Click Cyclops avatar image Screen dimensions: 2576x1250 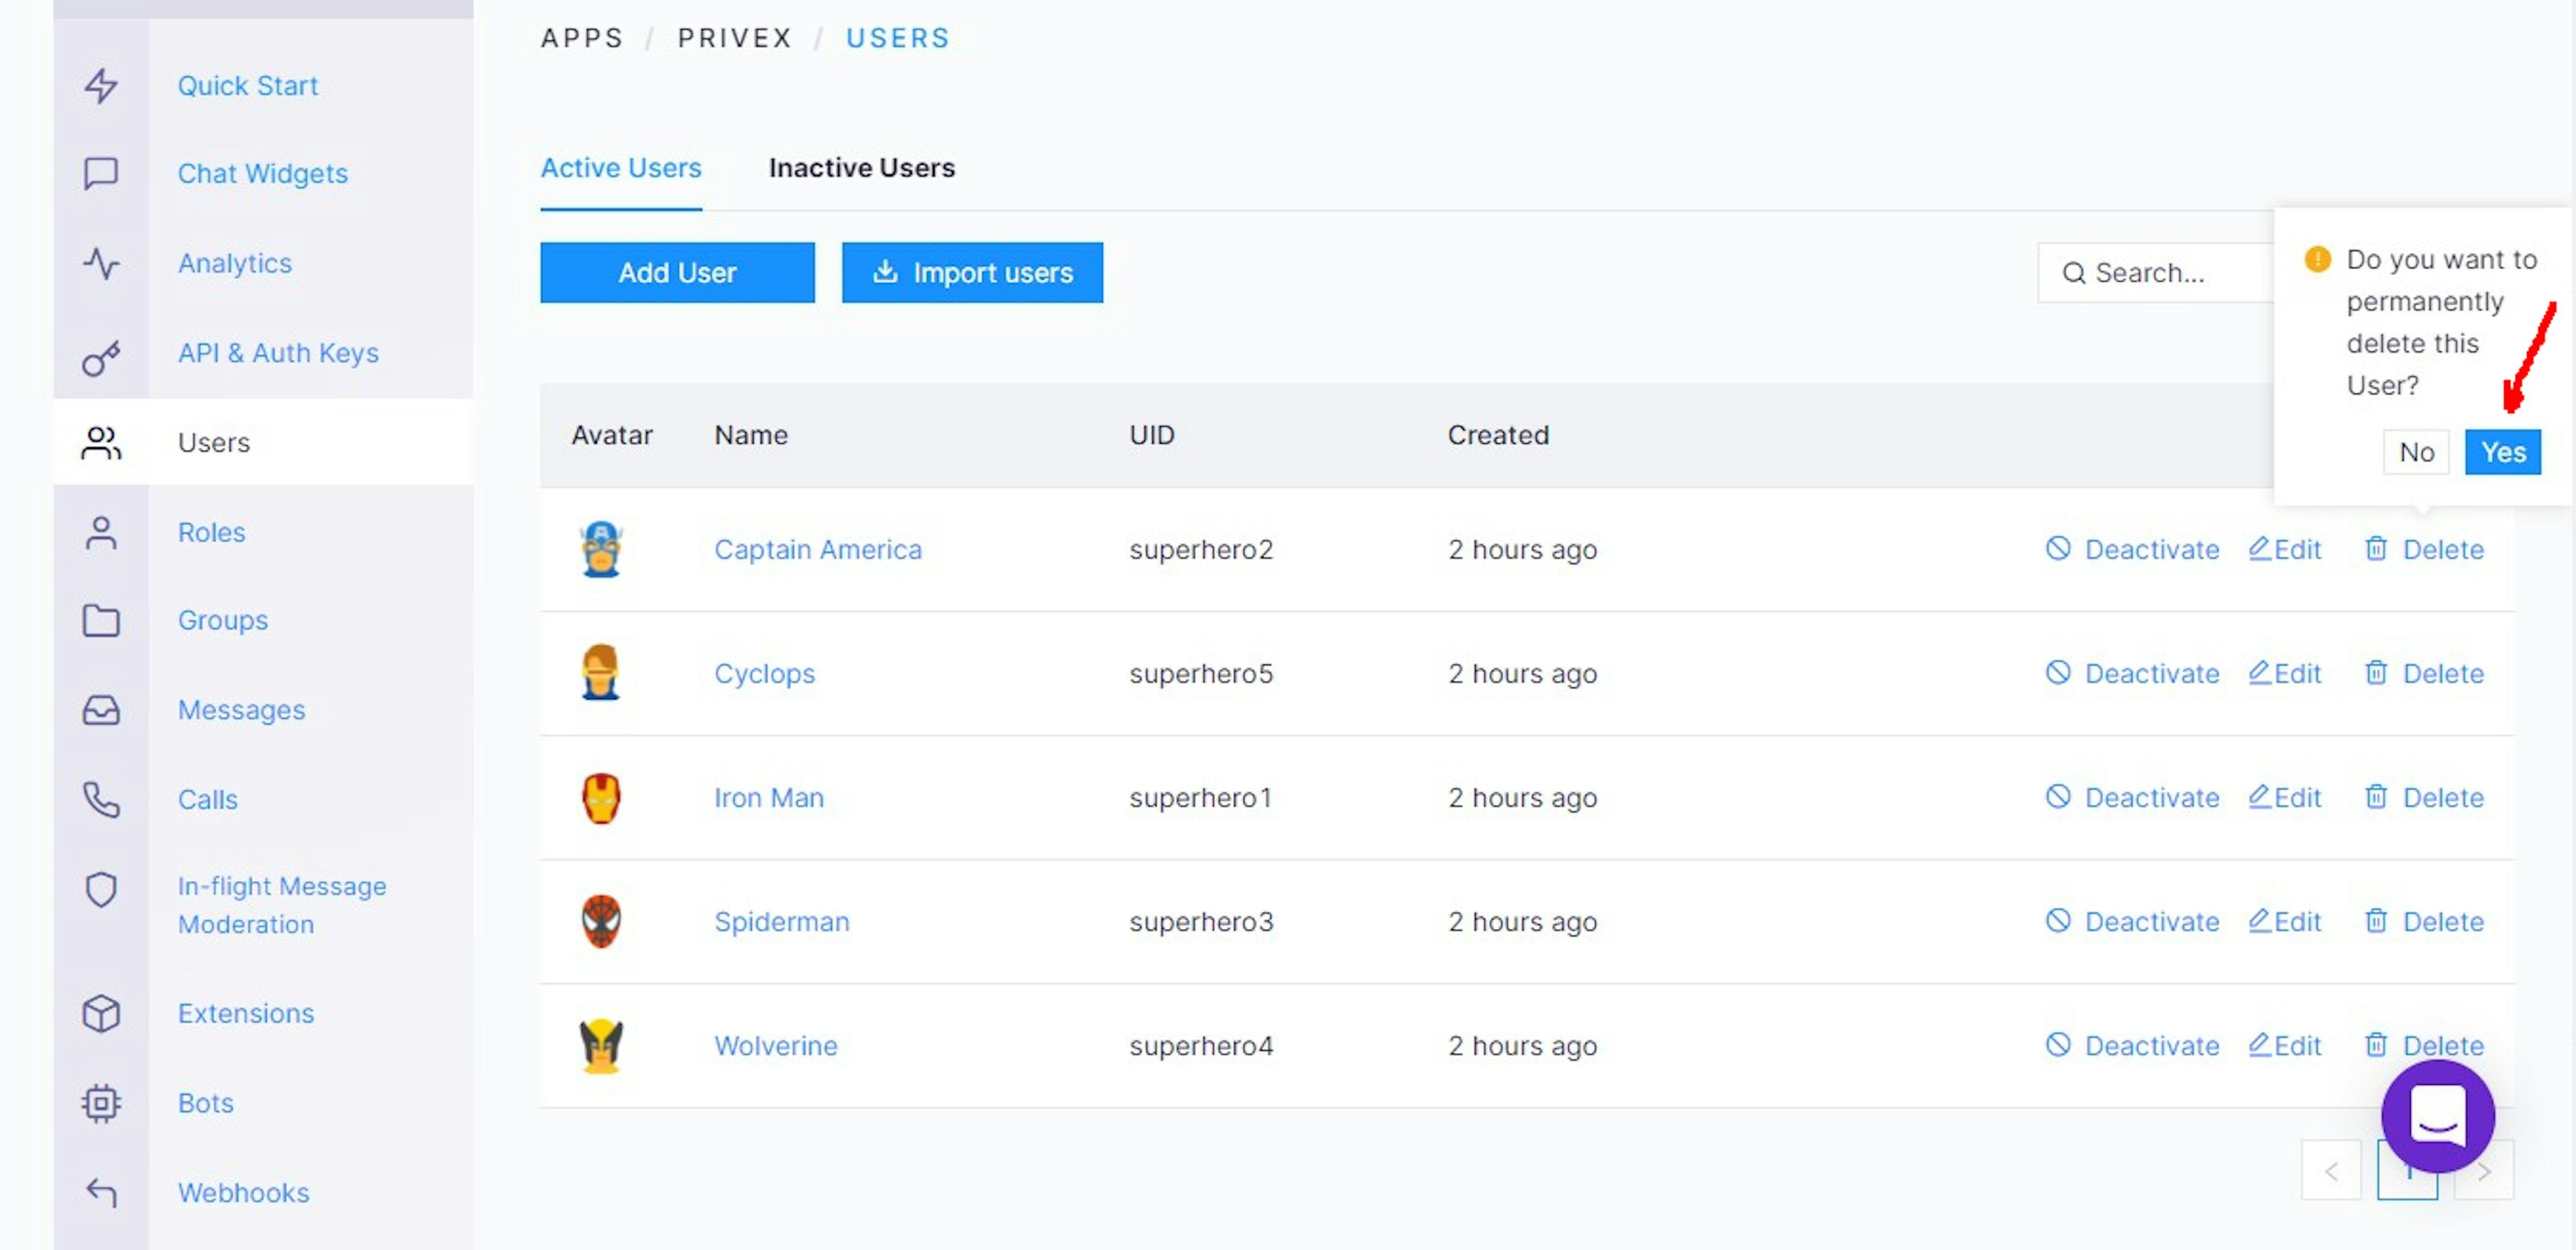pyautogui.click(x=600, y=673)
